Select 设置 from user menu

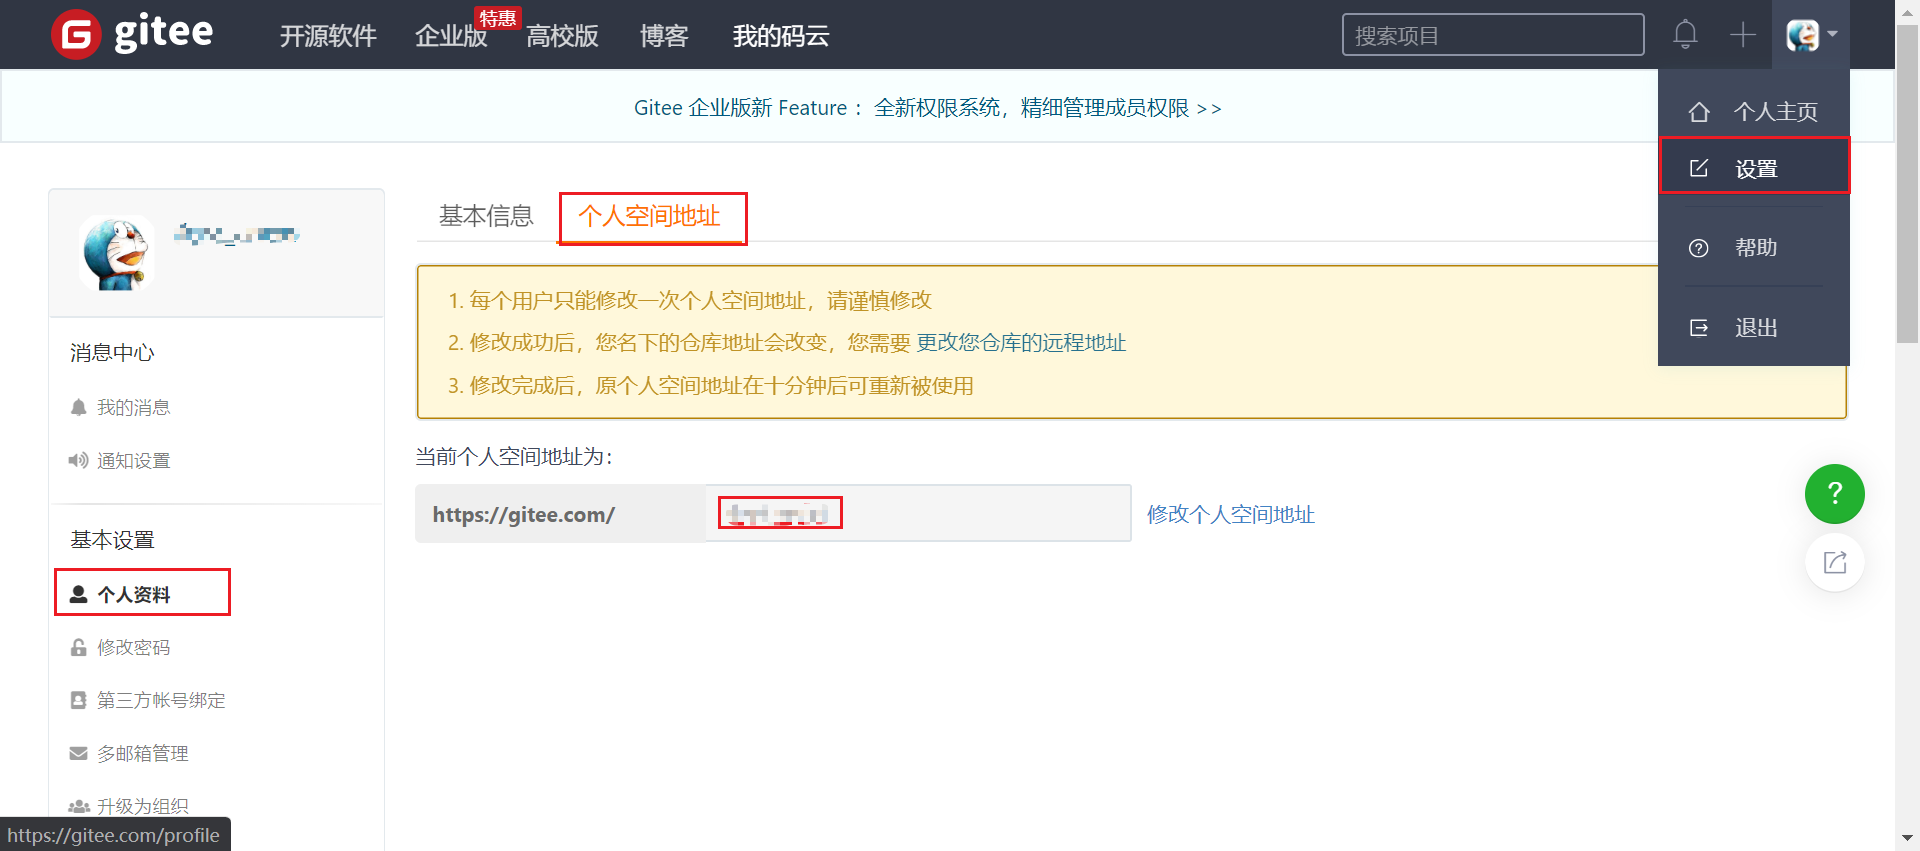[x=1754, y=168]
